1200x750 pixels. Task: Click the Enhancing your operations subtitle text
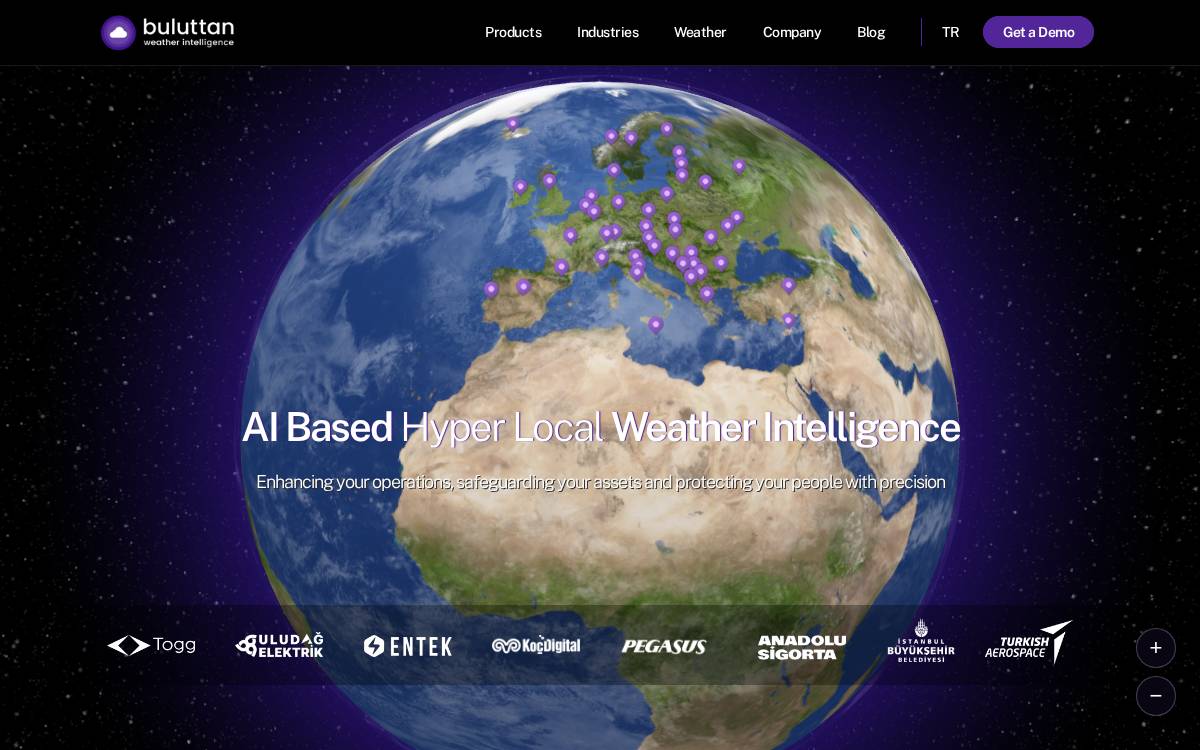(x=600, y=482)
